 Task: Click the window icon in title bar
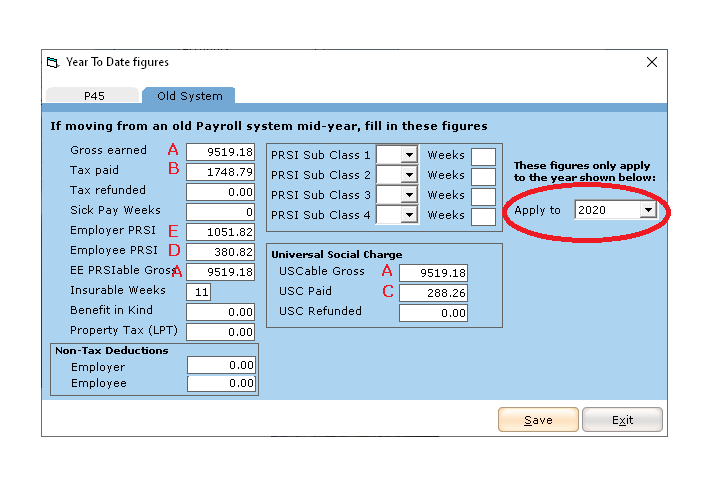[x=53, y=62]
